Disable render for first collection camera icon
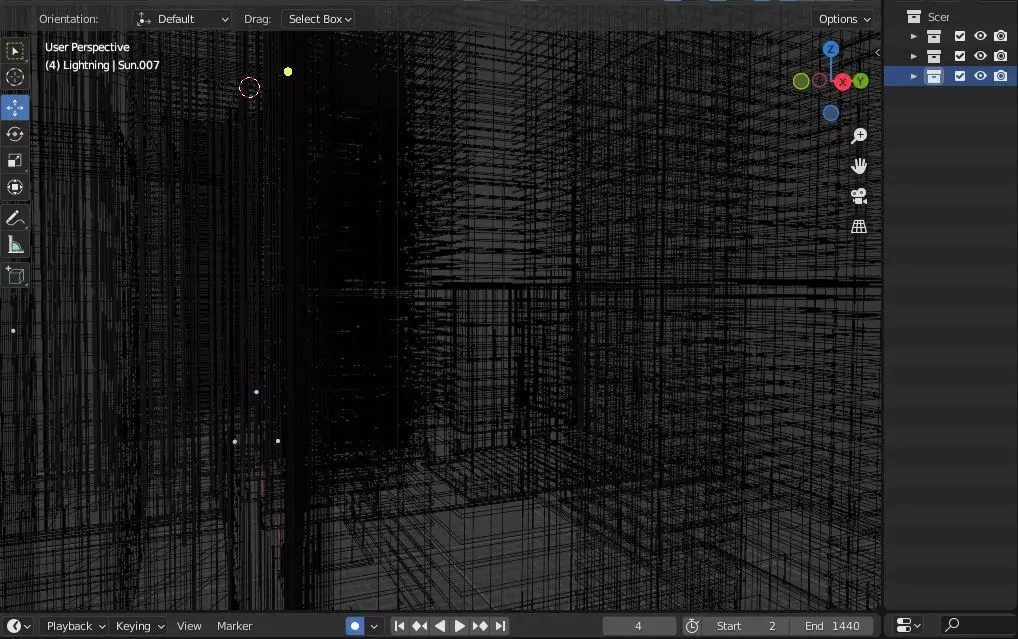The image size is (1018, 639). [1000, 36]
